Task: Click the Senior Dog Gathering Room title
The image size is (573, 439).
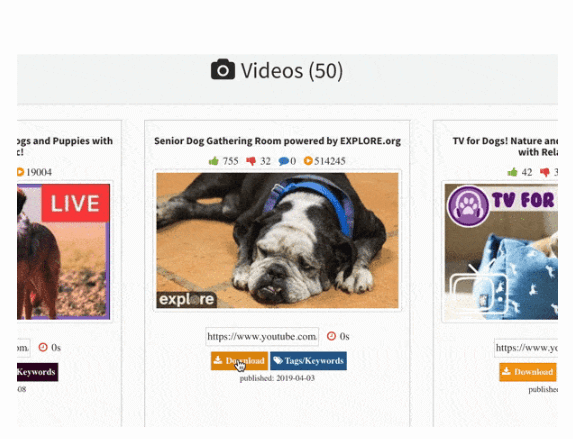Action: pos(277,141)
